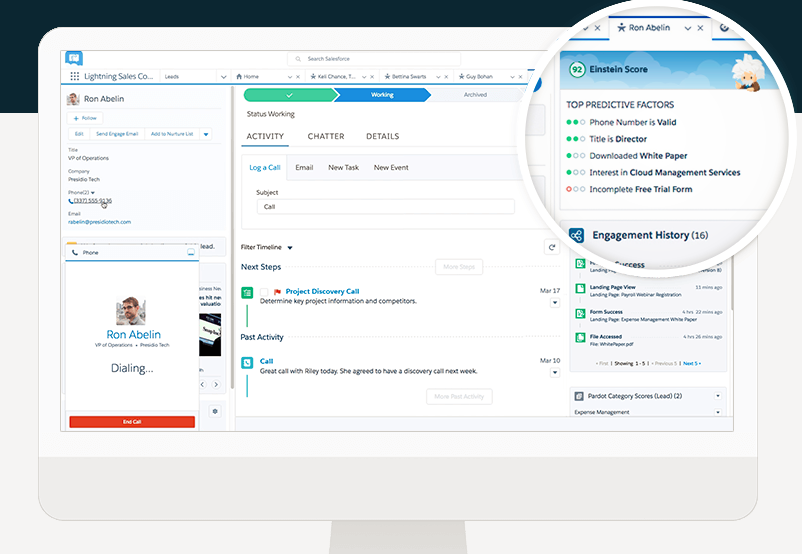Click the More Steps button
Screen dimensions: 802x554
coord(459,267)
